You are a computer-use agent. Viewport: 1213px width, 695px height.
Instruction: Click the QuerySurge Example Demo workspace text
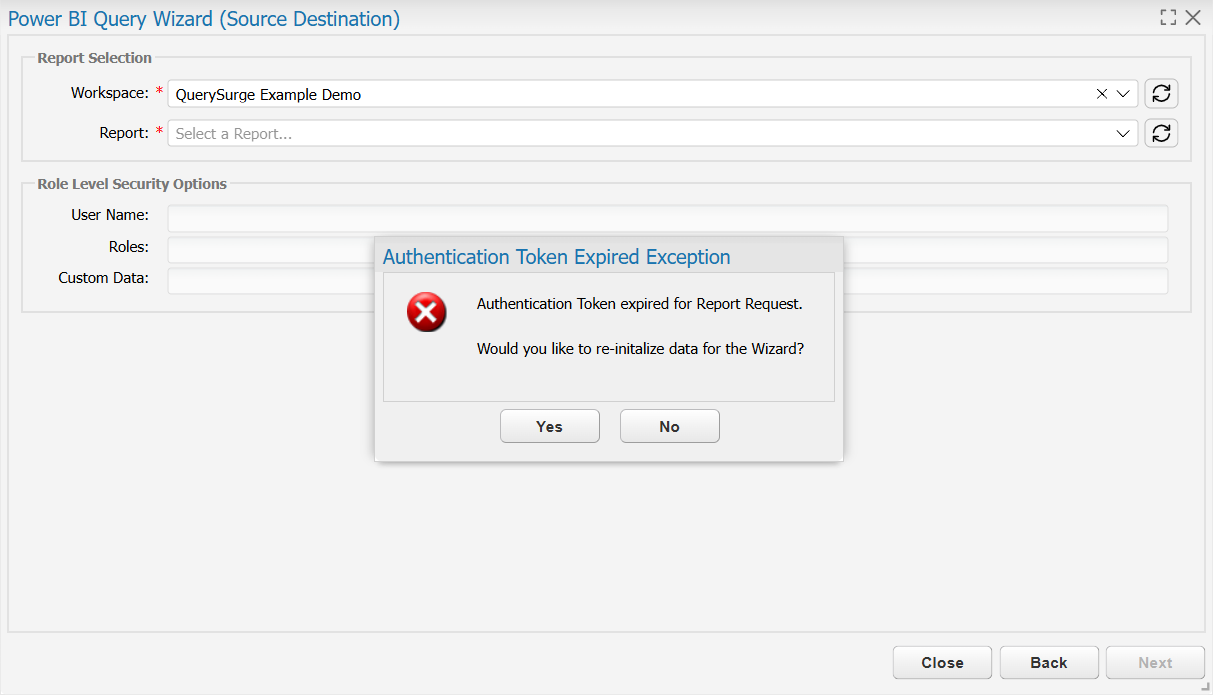tap(268, 95)
